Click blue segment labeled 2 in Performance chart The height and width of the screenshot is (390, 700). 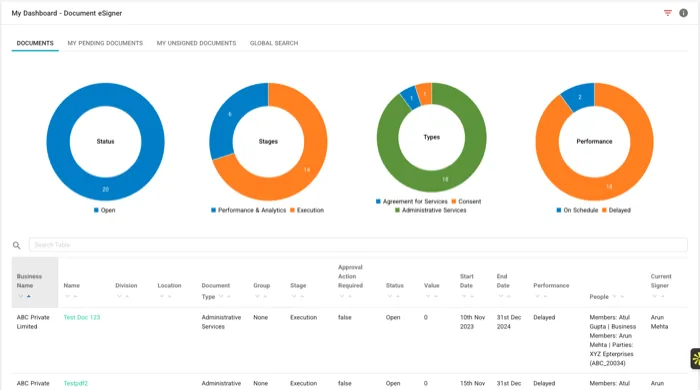pyautogui.click(x=579, y=96)
